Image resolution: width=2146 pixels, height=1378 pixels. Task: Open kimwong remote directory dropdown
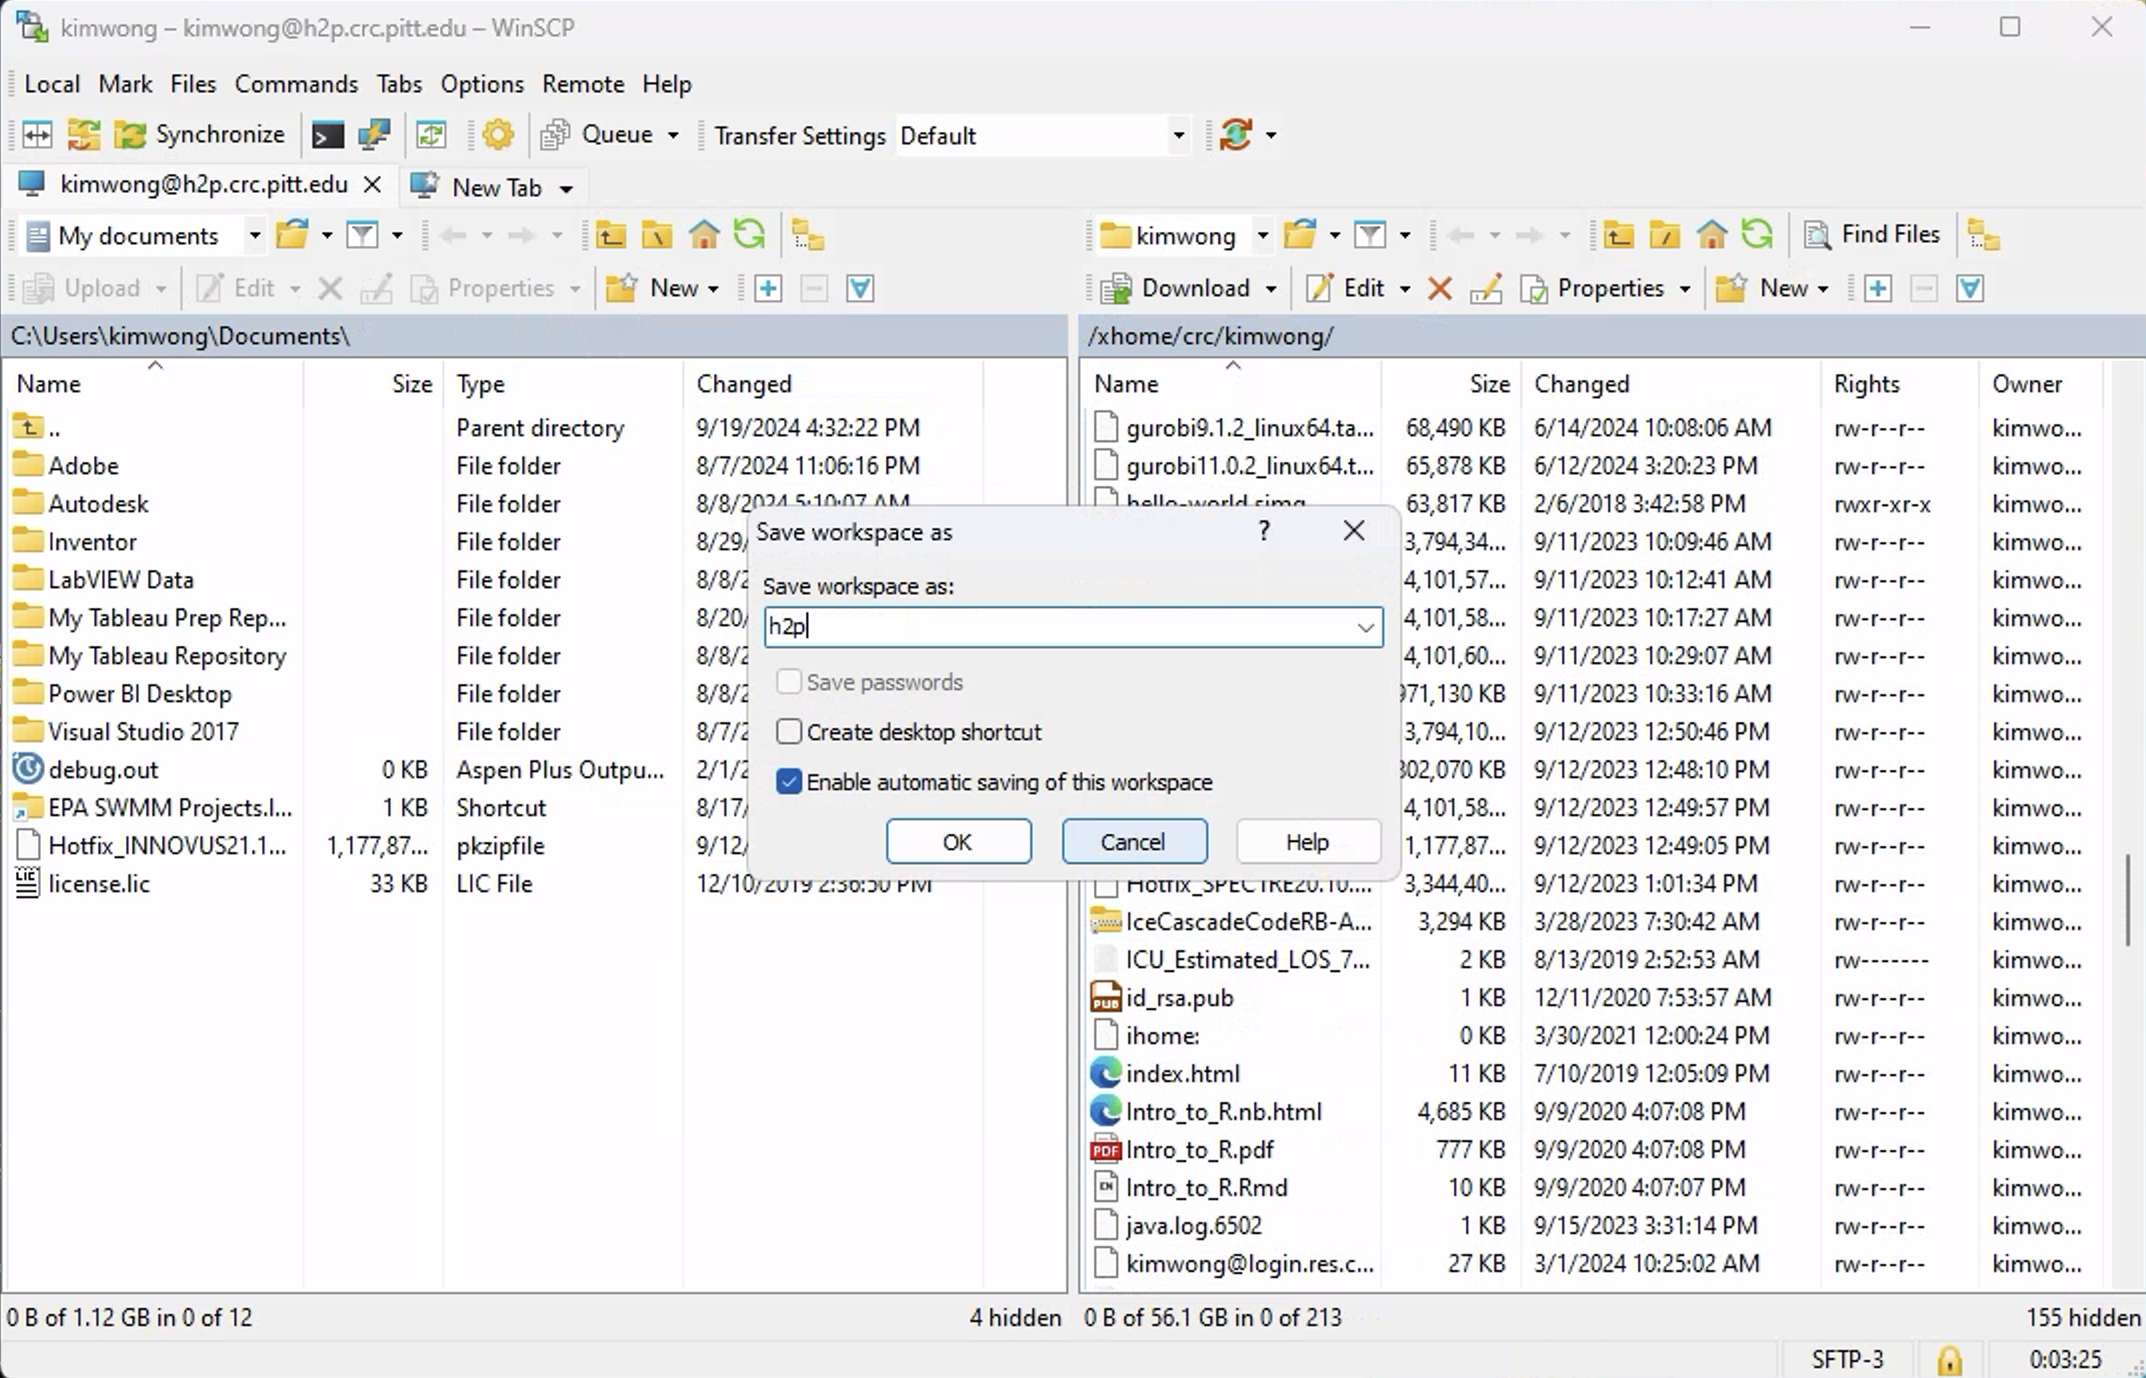coord(1263,236)
